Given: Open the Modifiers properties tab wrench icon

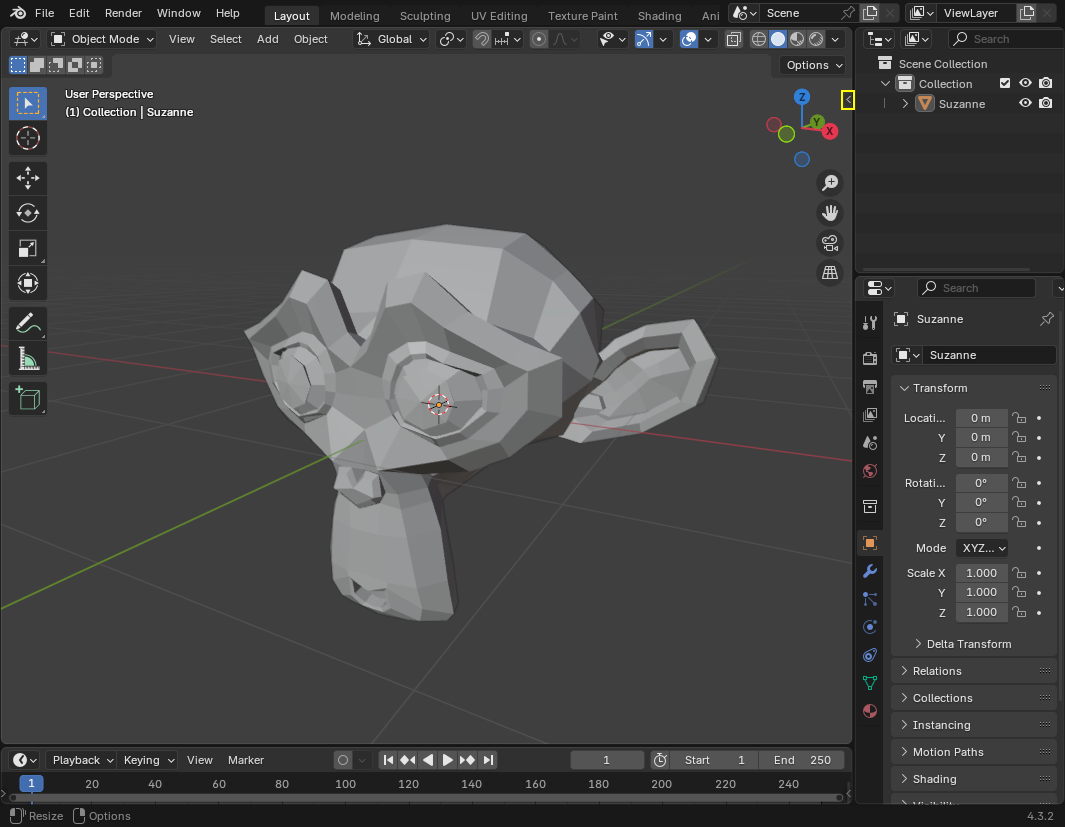Looking at the screenshot, I should tap(870, 571).
